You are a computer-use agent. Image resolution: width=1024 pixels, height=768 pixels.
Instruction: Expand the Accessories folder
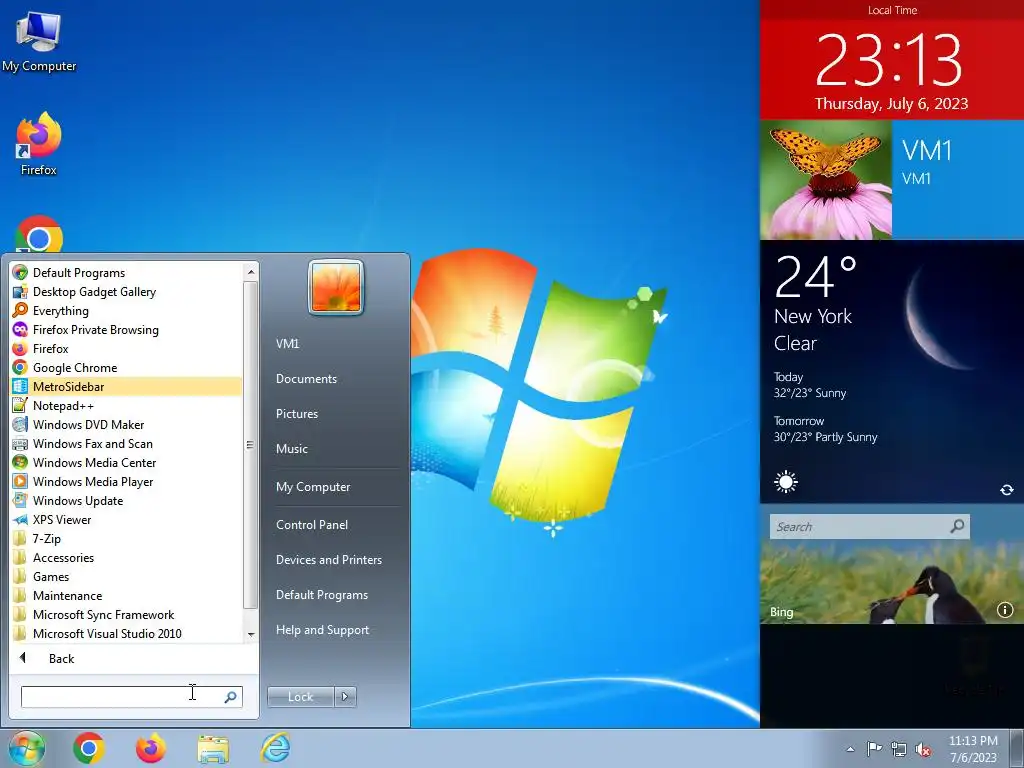126,556
